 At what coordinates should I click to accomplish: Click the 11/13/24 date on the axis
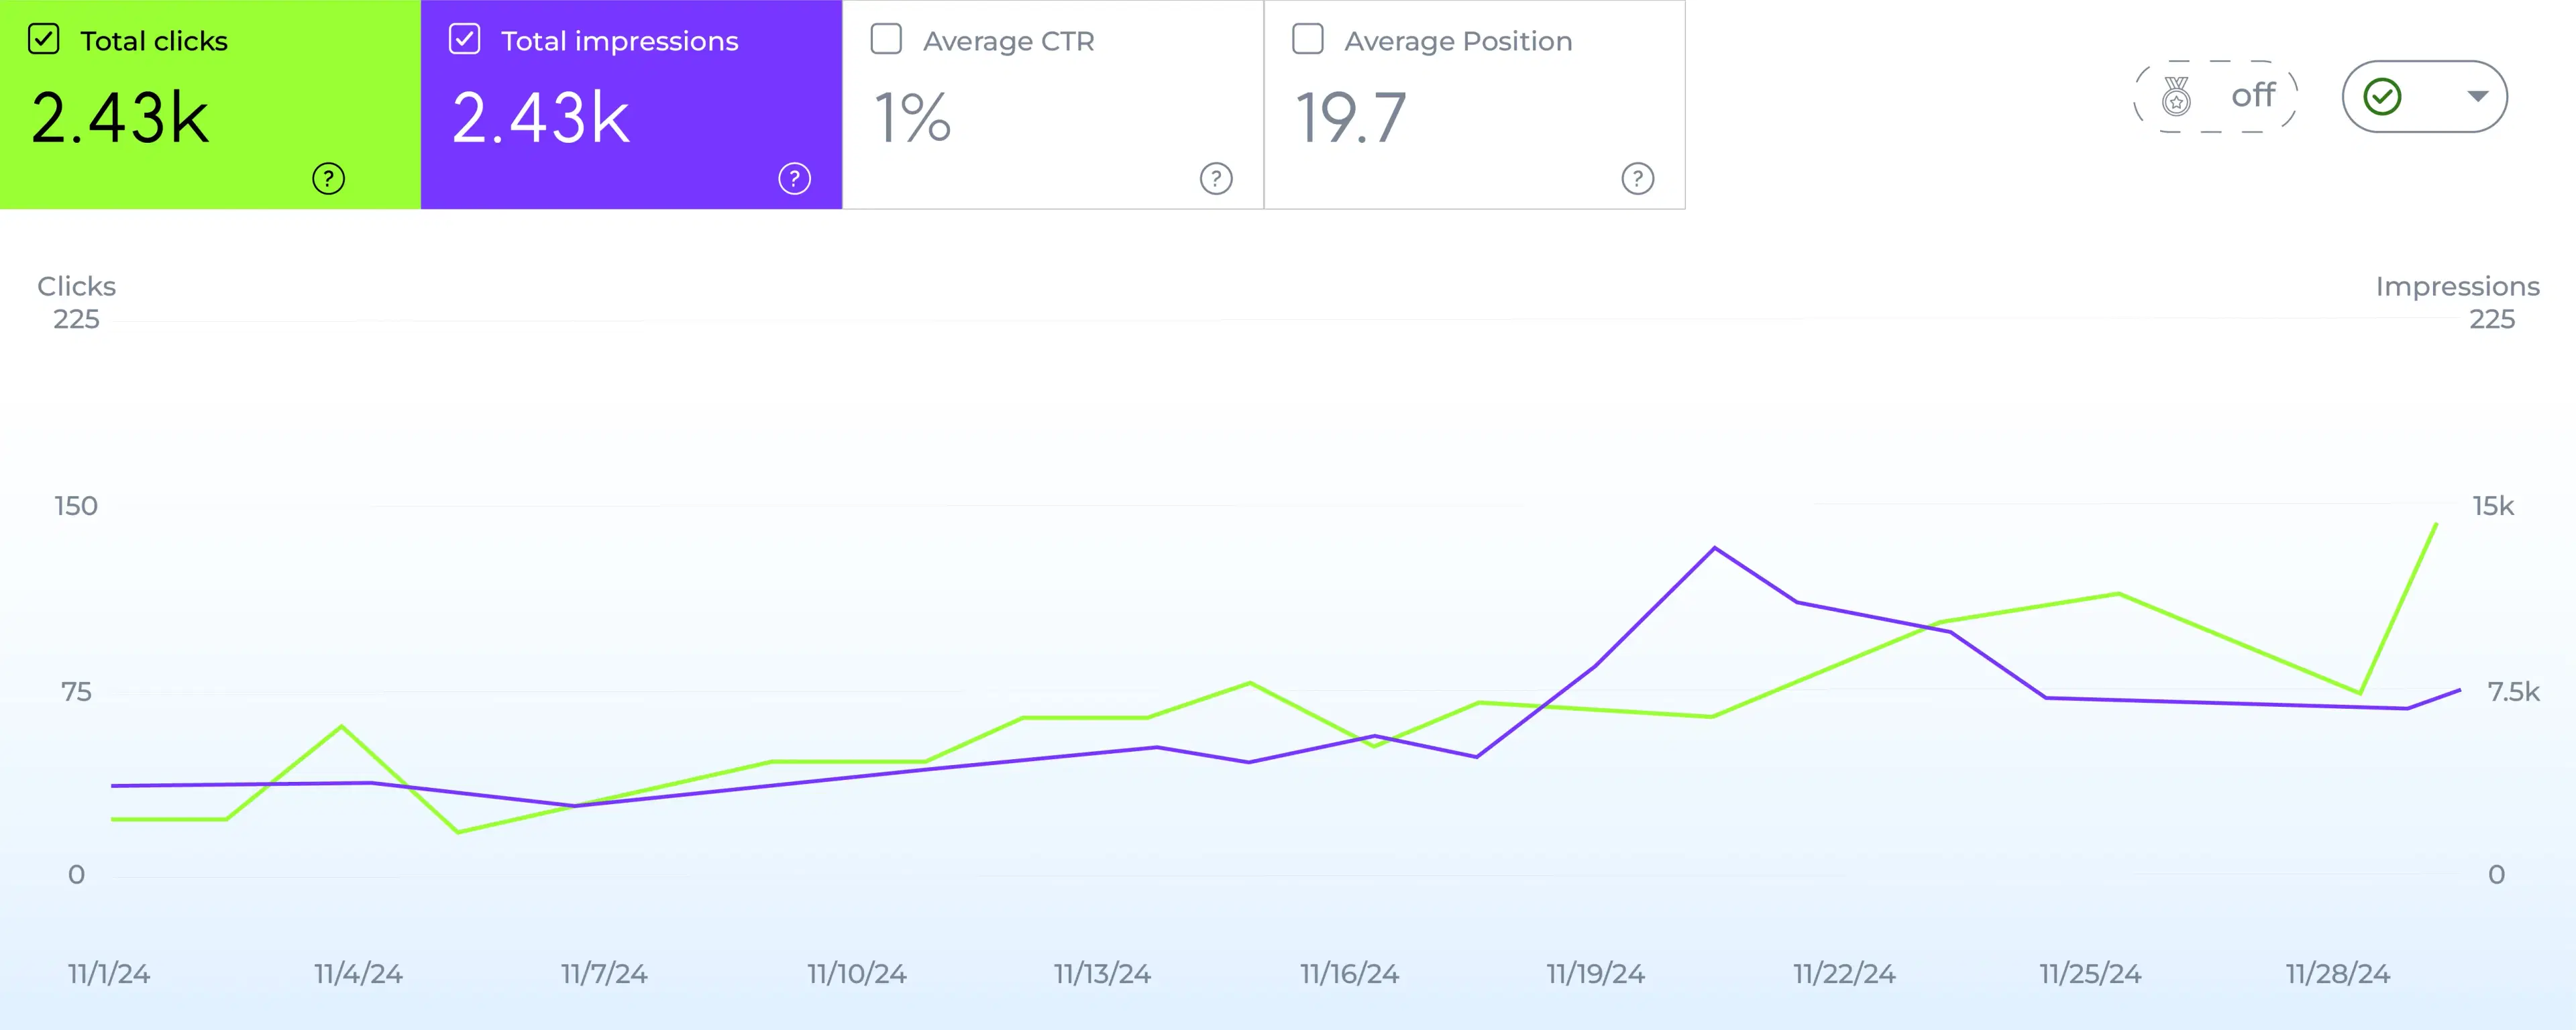pyautogui.click(x=1103, y=974)
